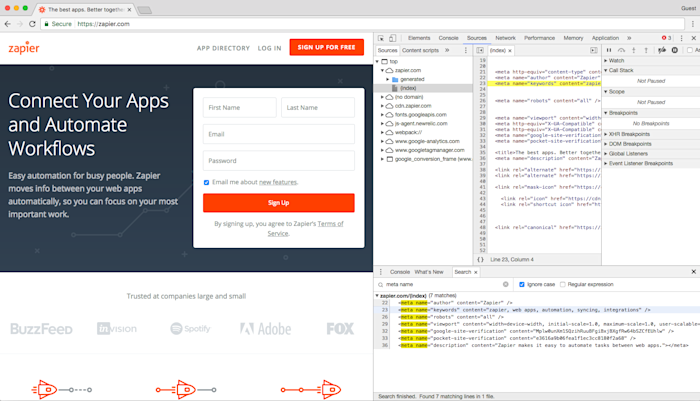Click the Zapier logo
The width and height of the screenshot is (700, 401).
tap(24, 47)
